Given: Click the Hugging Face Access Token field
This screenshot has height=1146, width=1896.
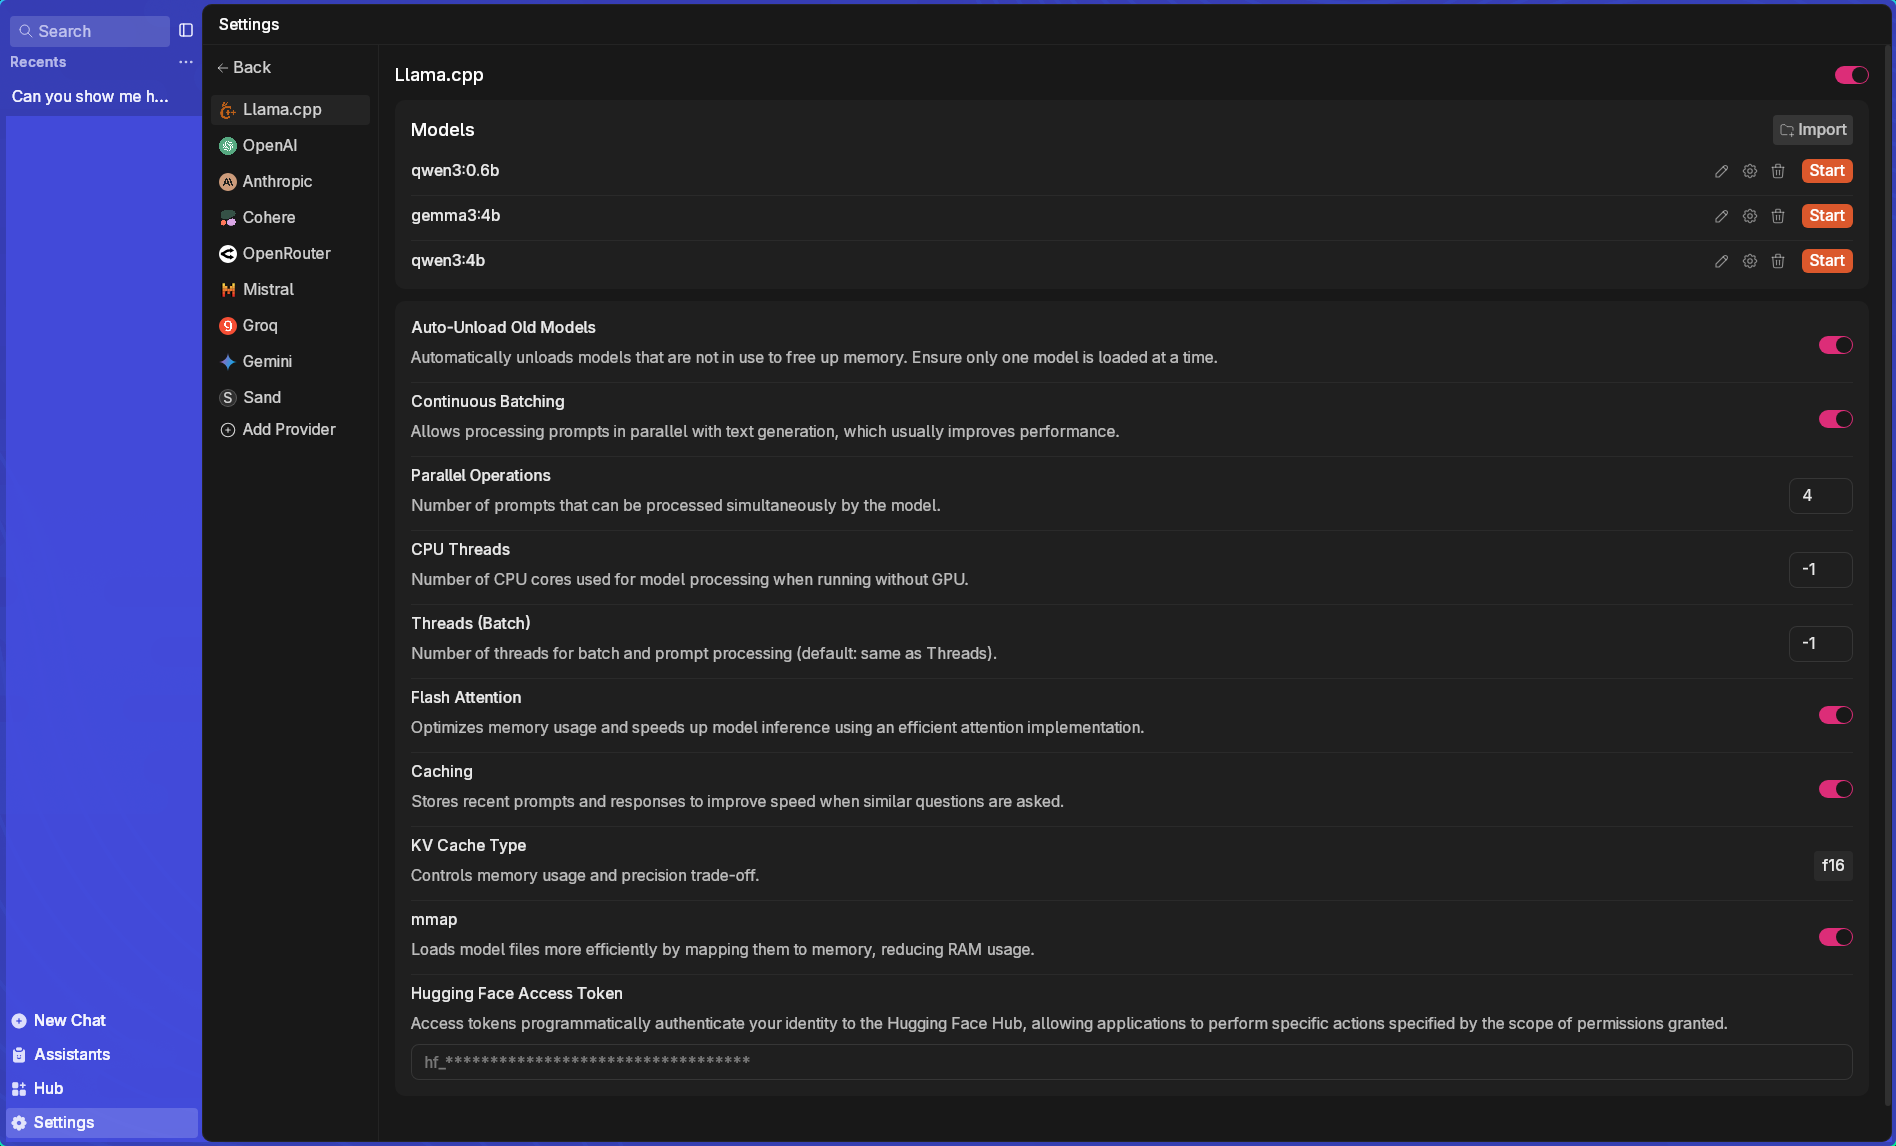Looking at the screenshot, I should pyautogui.click(x=1130, y=1062).
